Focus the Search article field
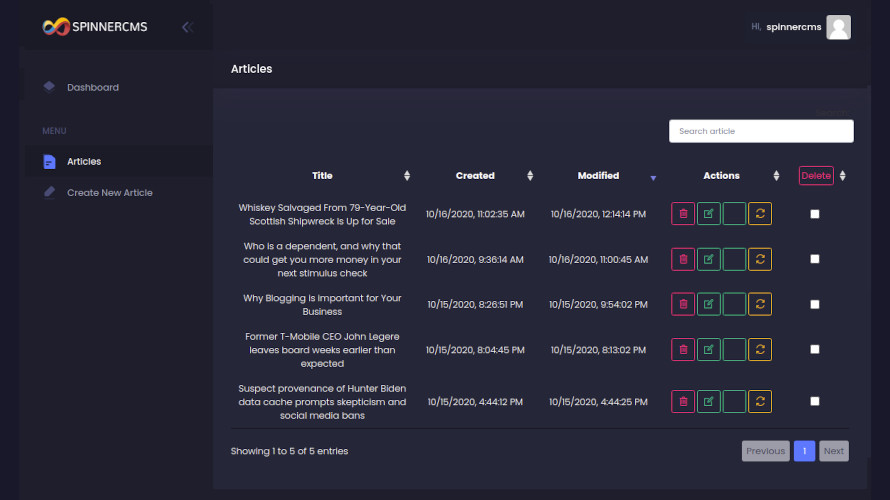 click(x=761, y=131)
